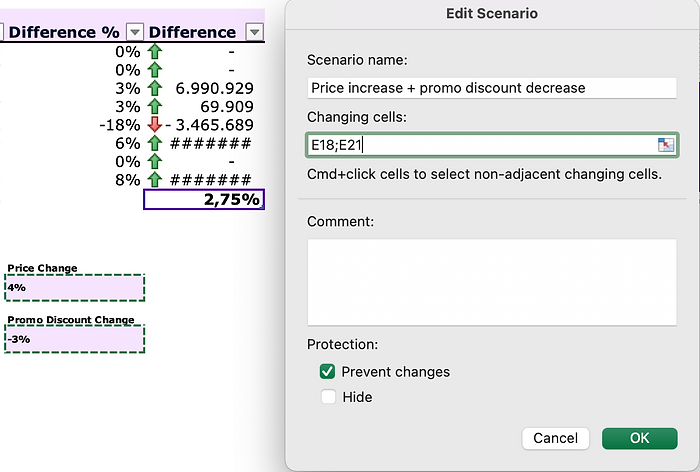Screen dimensions: 700x472
Task: Select the total cell showing 2,75%
Action: (x=204, y=199)
